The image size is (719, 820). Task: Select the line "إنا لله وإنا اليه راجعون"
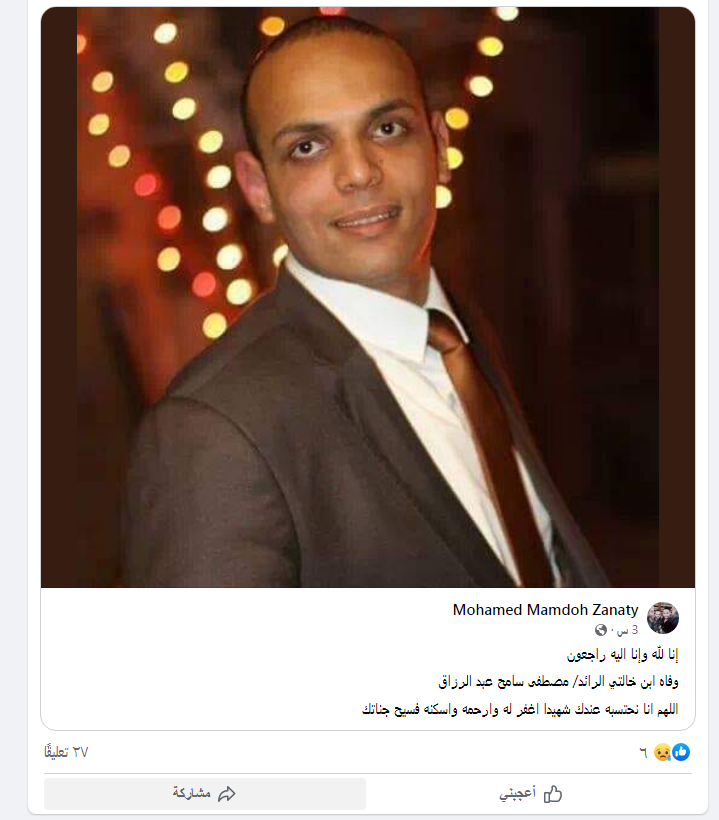[x=622, y=654]
